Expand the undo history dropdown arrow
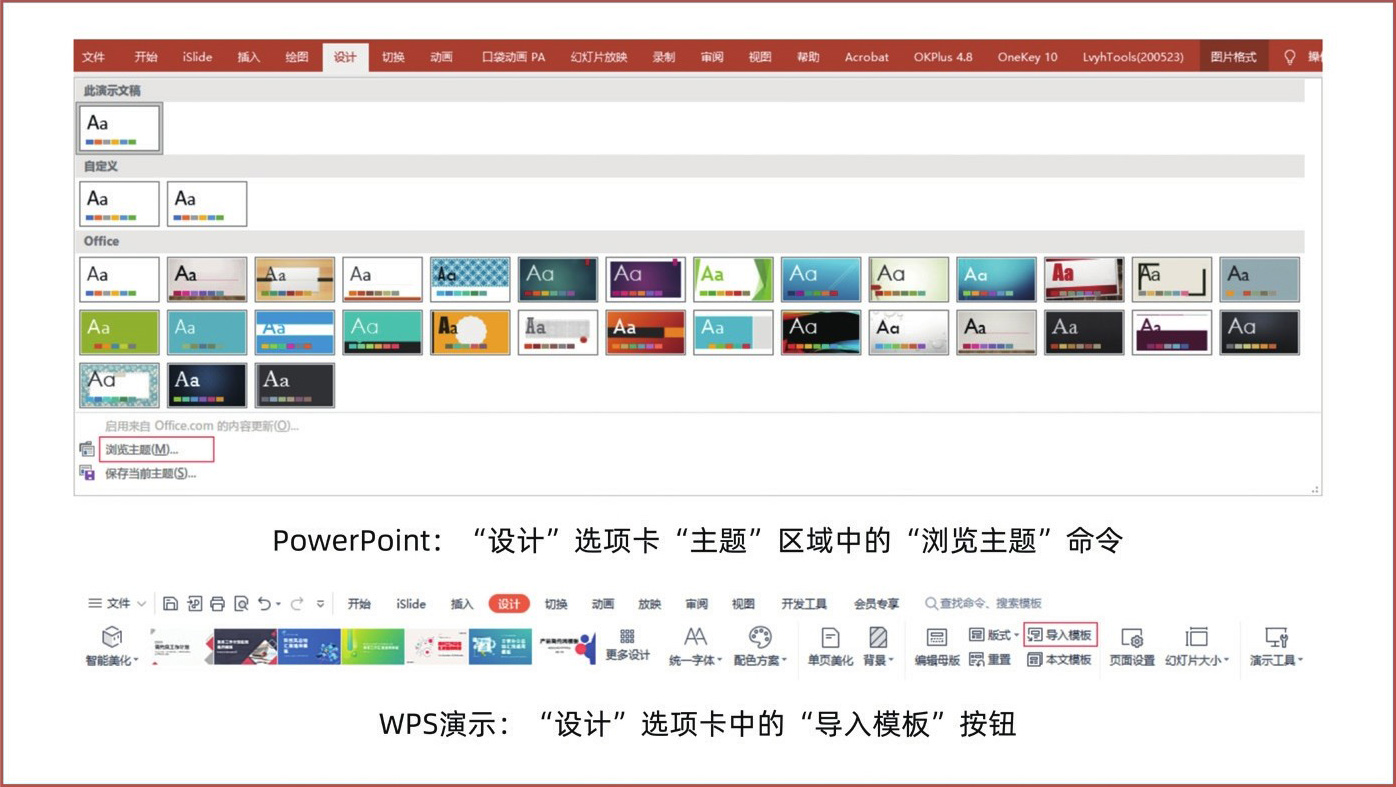Image resolution: width=1396 pixels, height=787 pixels. (x=278, y=604)
